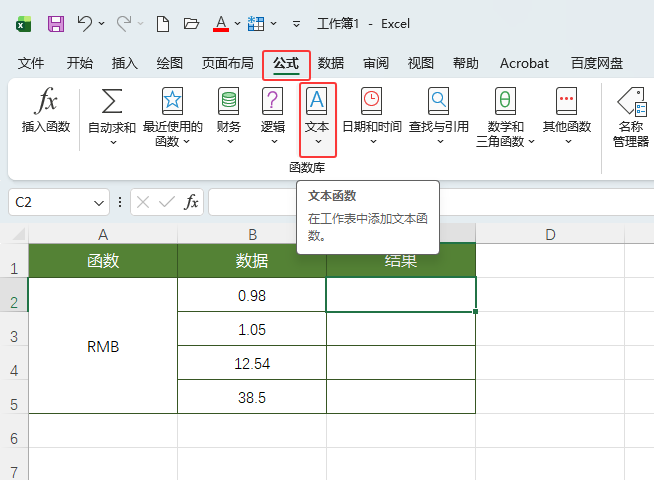
Task: Select column A header
Action: point(103,234)
